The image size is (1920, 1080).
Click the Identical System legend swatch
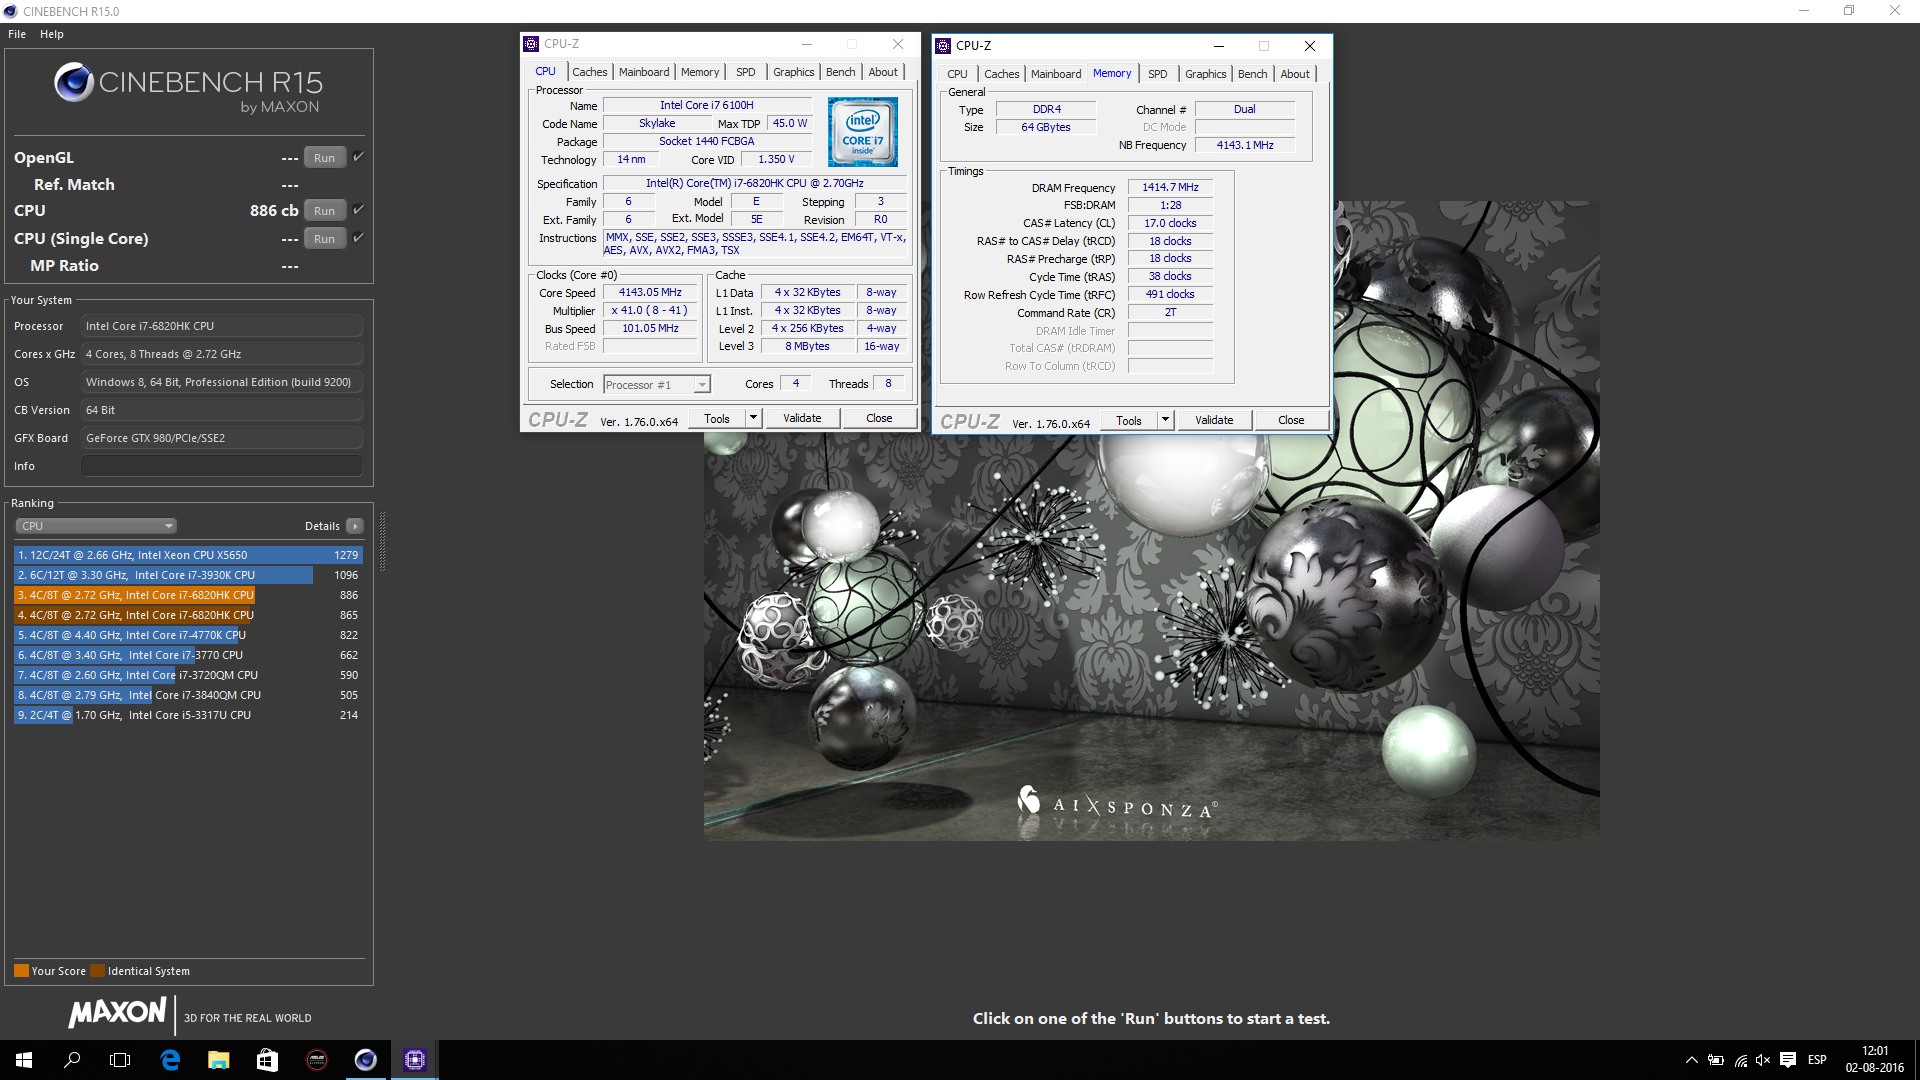(97, 971)
